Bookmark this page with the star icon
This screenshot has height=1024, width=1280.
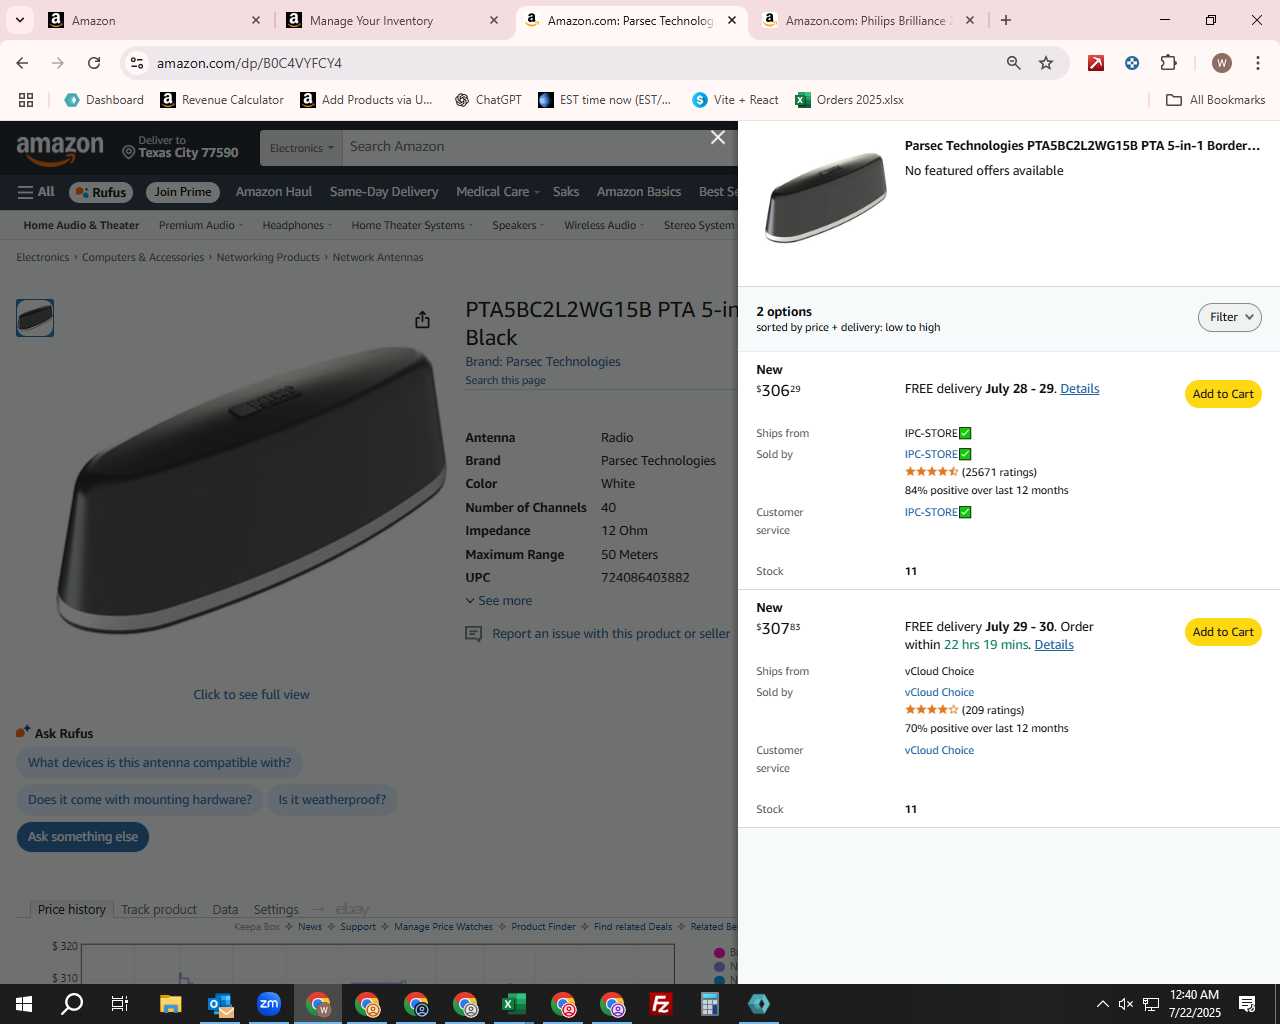tap(1046, 63)
